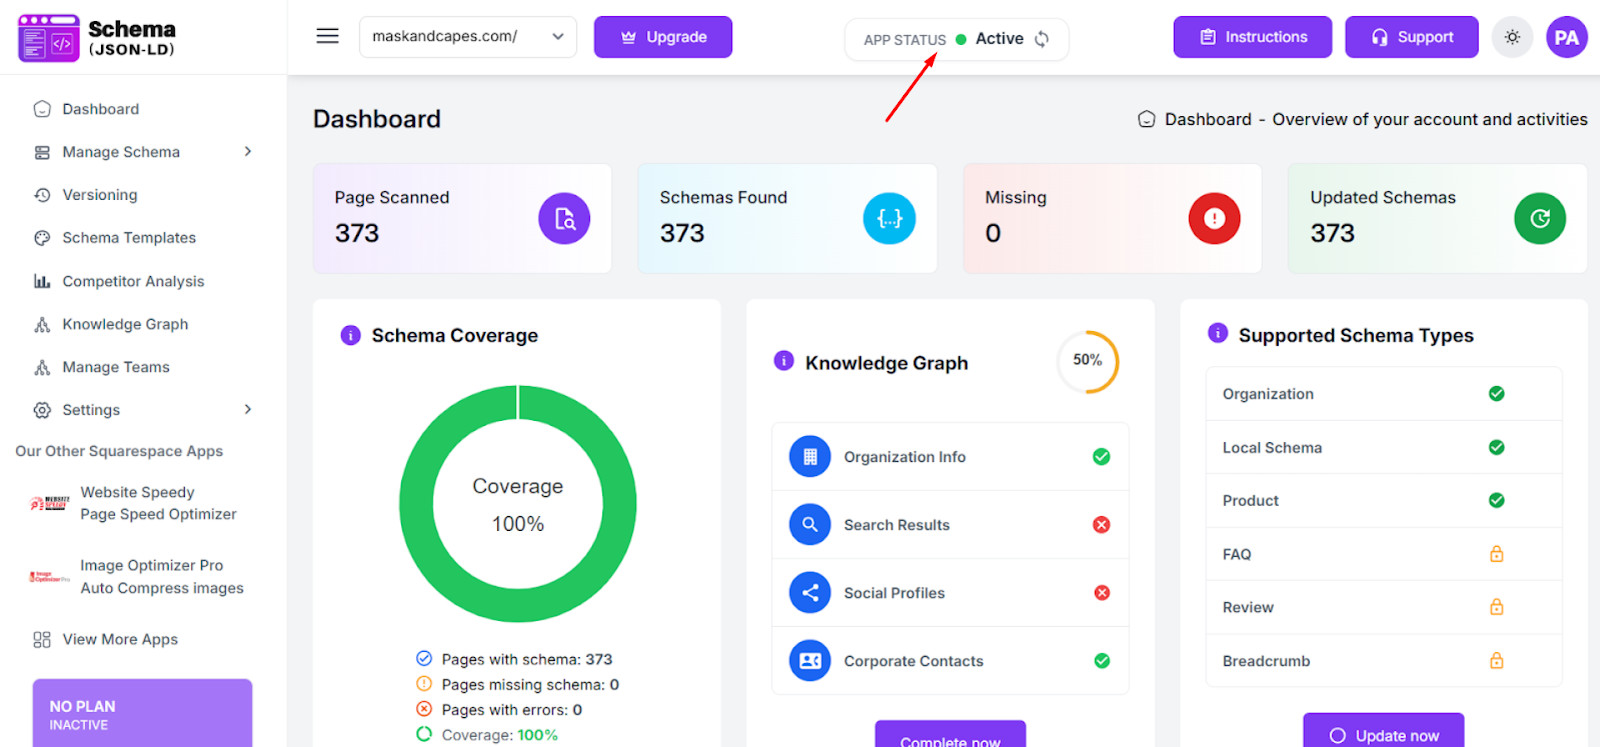
Task: Go to Schema Templates in sidebar
Action: tap(129, 238)
